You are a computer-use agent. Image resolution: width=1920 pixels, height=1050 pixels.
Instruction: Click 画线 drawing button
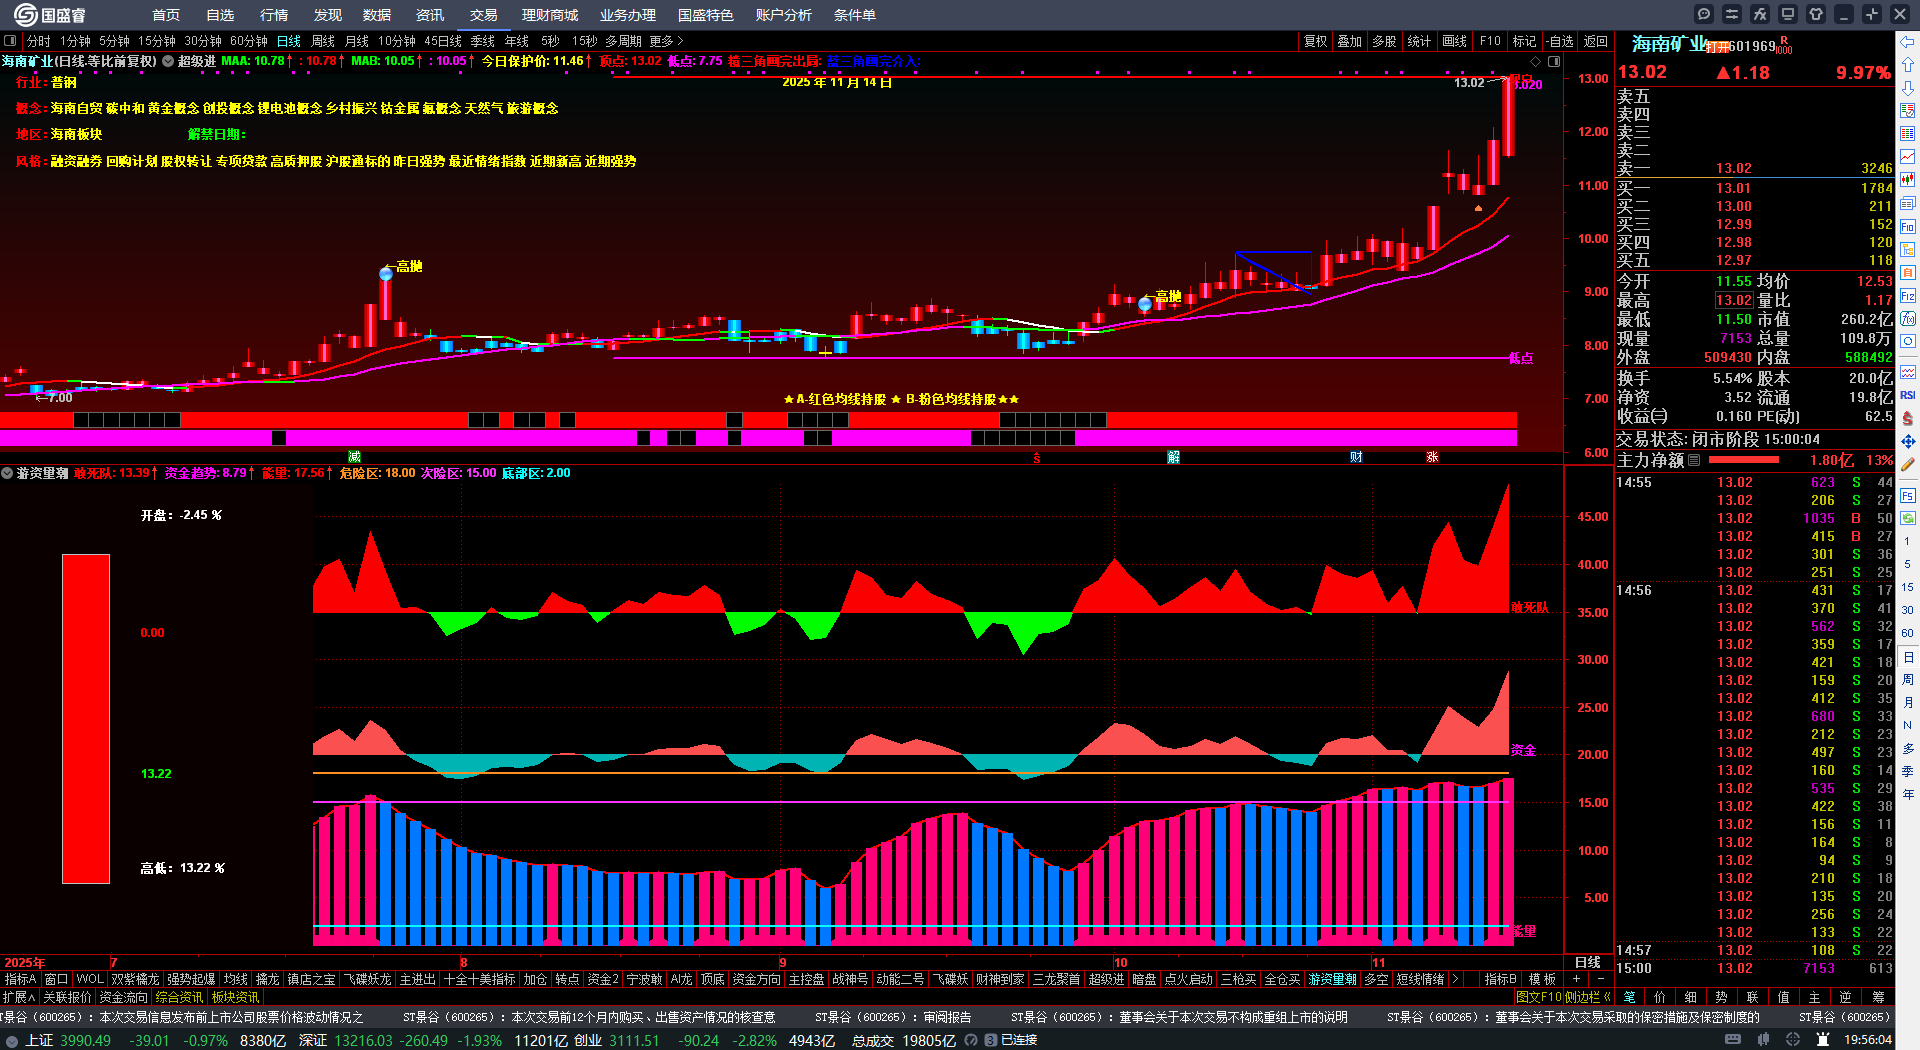click(x=1454, y=41)
